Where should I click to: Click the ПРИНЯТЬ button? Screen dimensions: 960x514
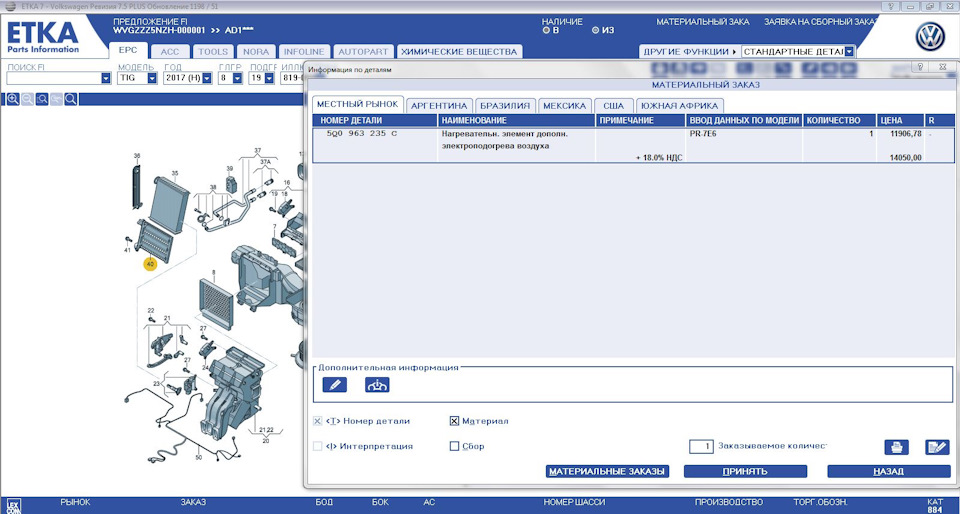point(745,471)
